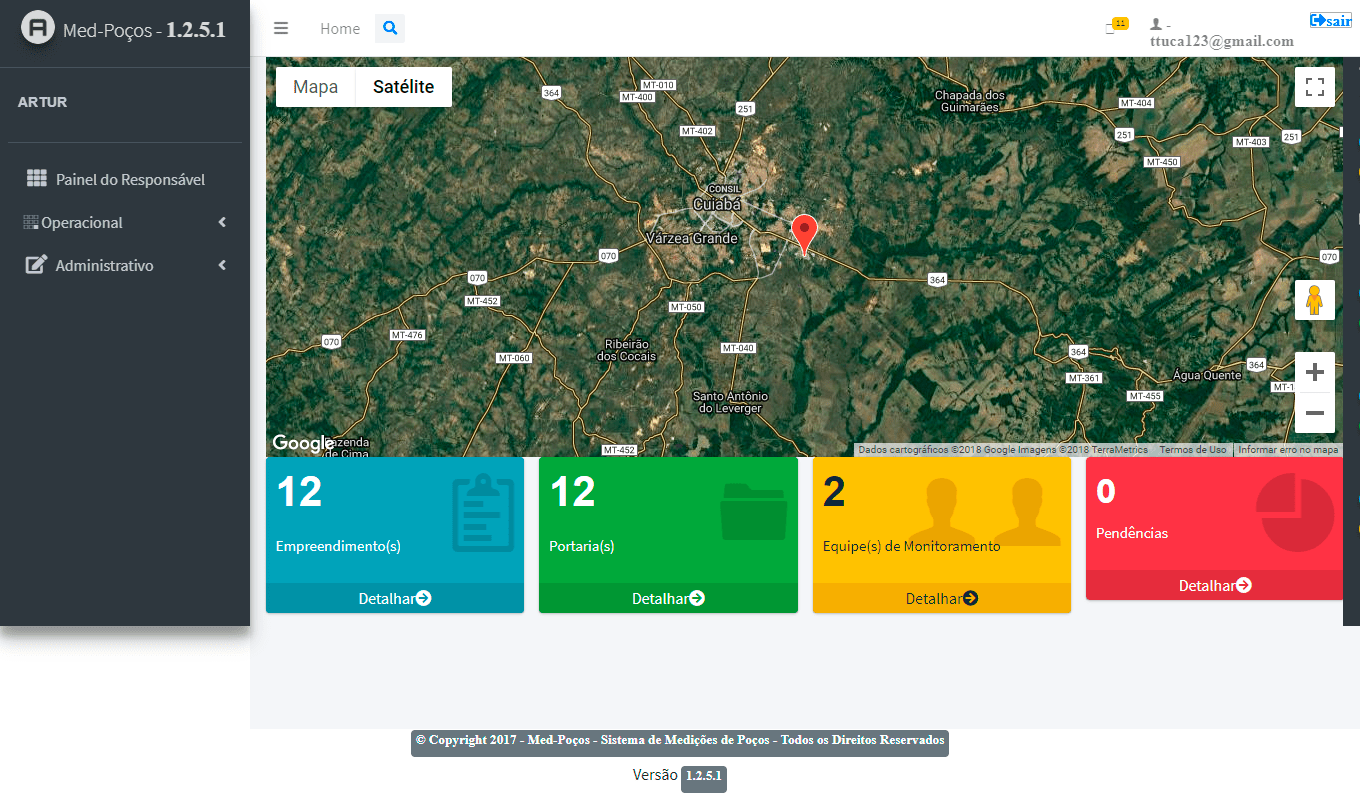Go to Home in top navigation
This screenshot has height=801, width=1360.
(340, 28)
